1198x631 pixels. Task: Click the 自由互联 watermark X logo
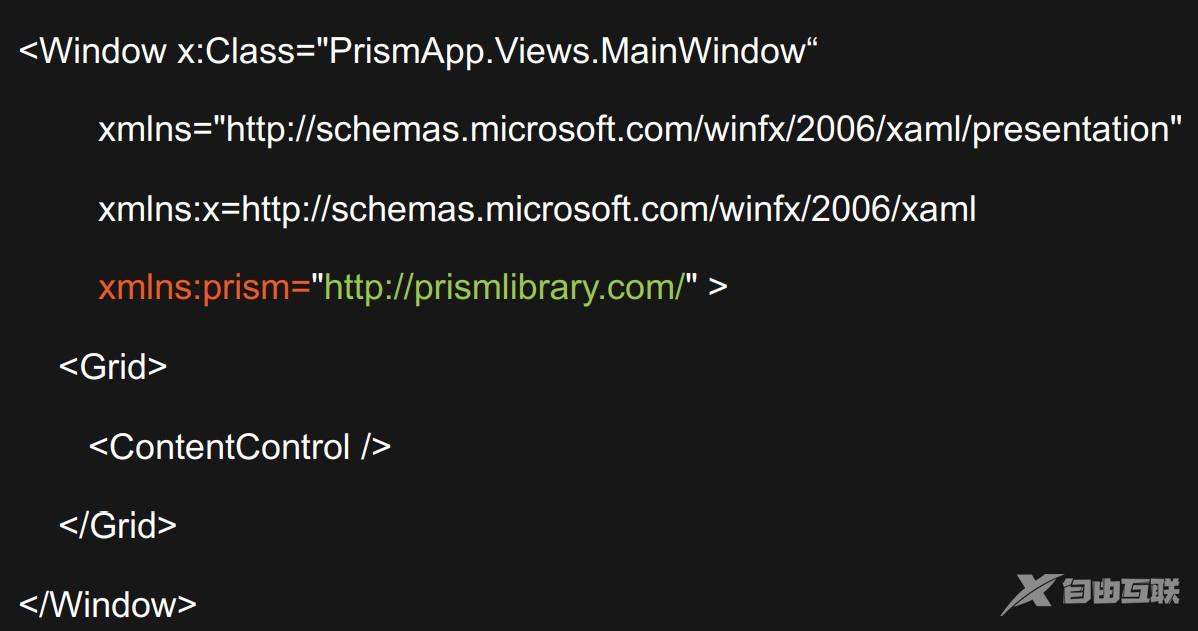click(1028, 594)
